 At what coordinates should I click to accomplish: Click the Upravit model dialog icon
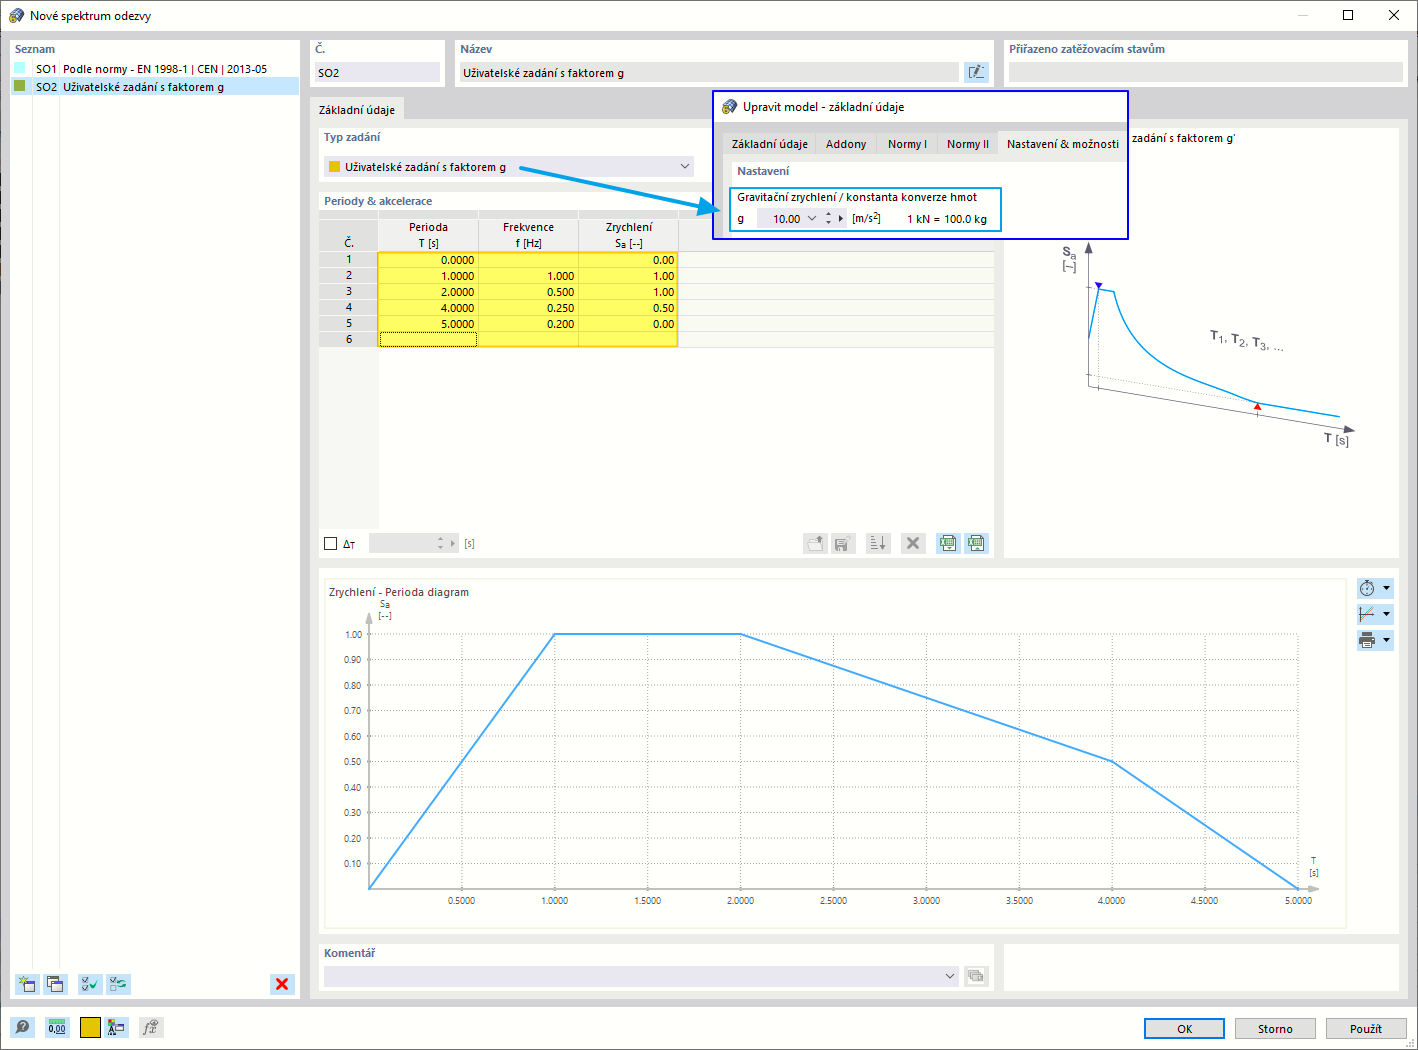tap(730, 107)
